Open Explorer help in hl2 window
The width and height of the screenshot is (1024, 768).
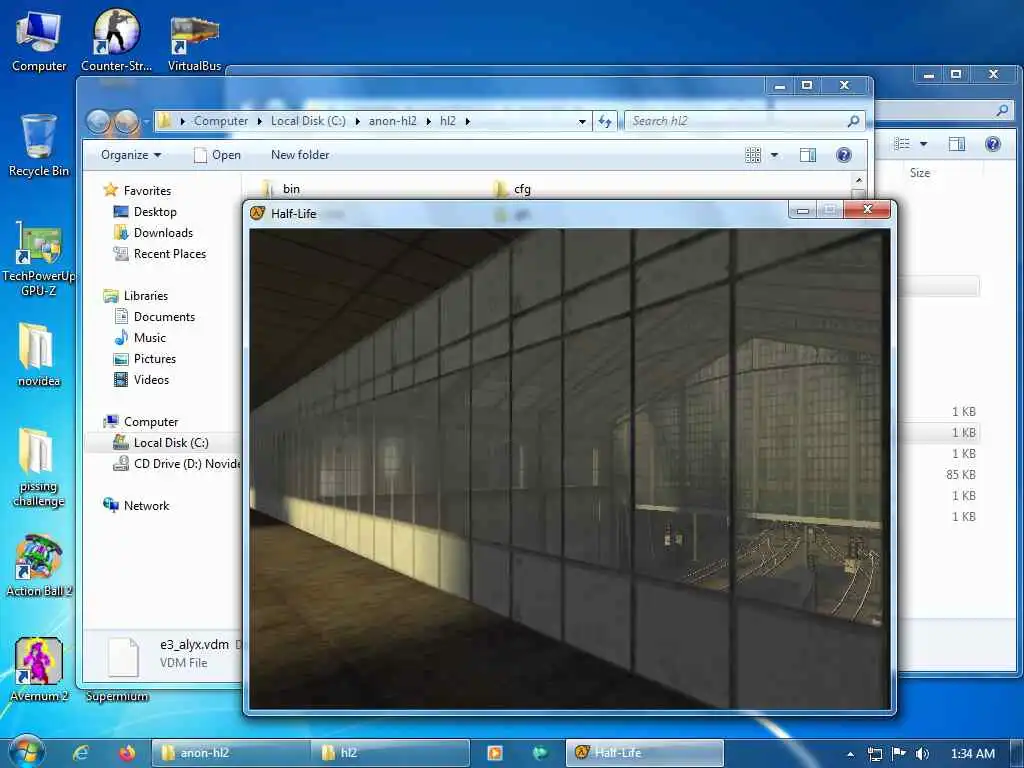pos(844,155)
